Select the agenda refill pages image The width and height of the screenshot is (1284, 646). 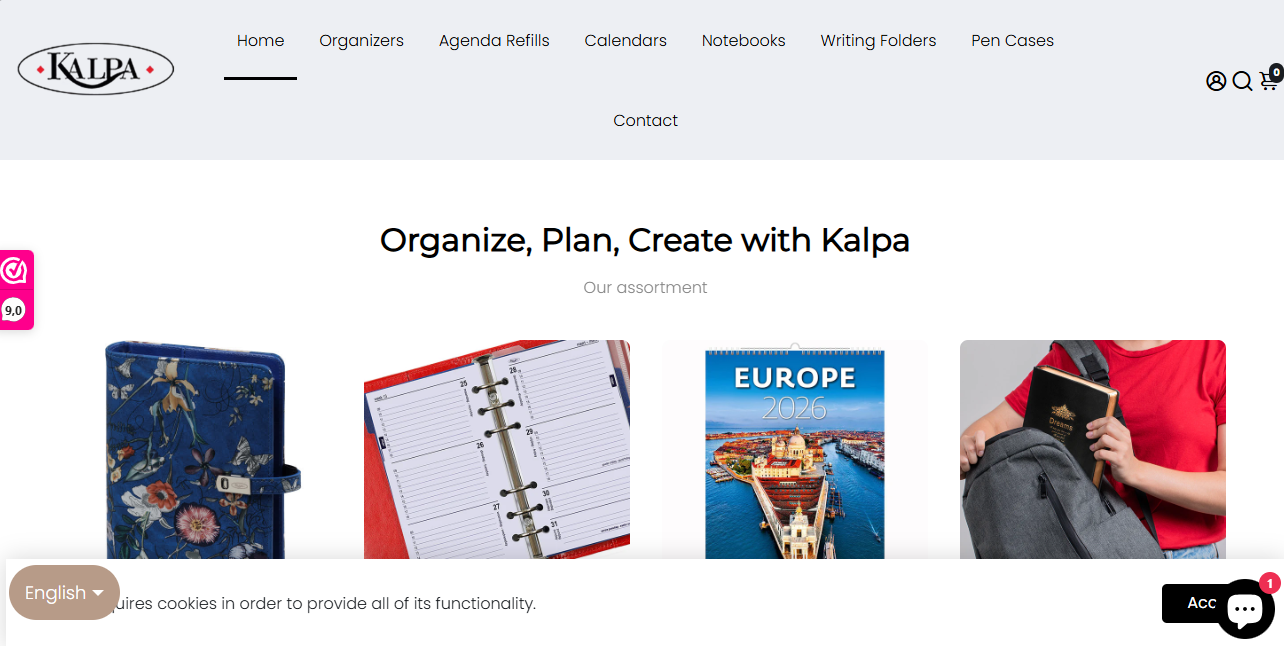pos(497,450)
